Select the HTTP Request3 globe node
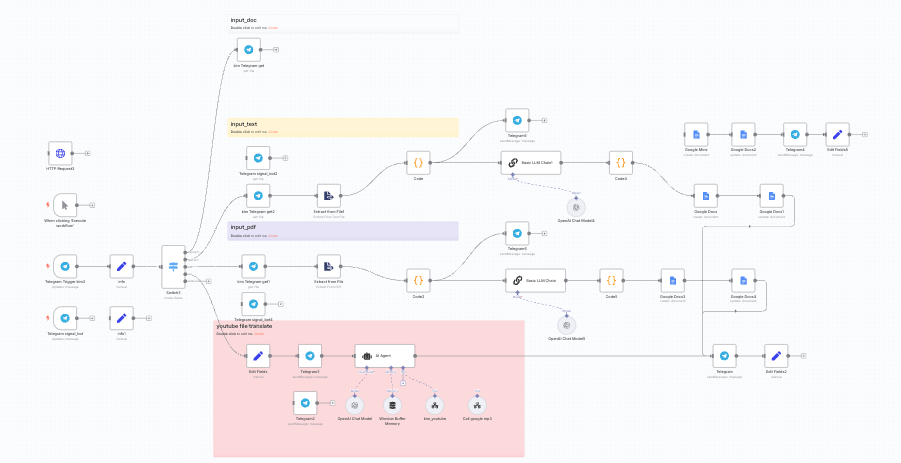Viewport: 901px width, 463px height. [x=60, y=153]
